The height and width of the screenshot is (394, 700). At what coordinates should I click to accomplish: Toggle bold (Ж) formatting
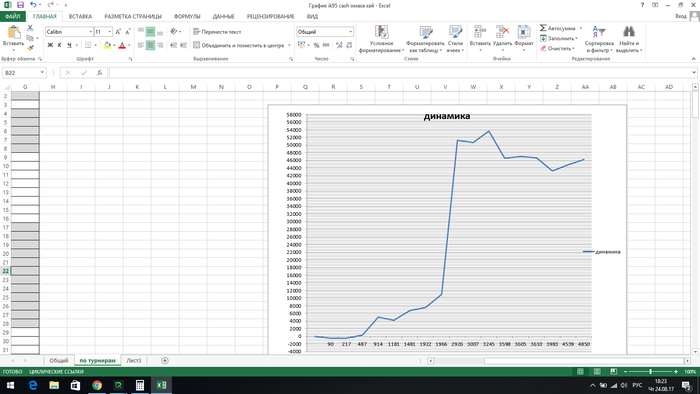pos(50,45)
